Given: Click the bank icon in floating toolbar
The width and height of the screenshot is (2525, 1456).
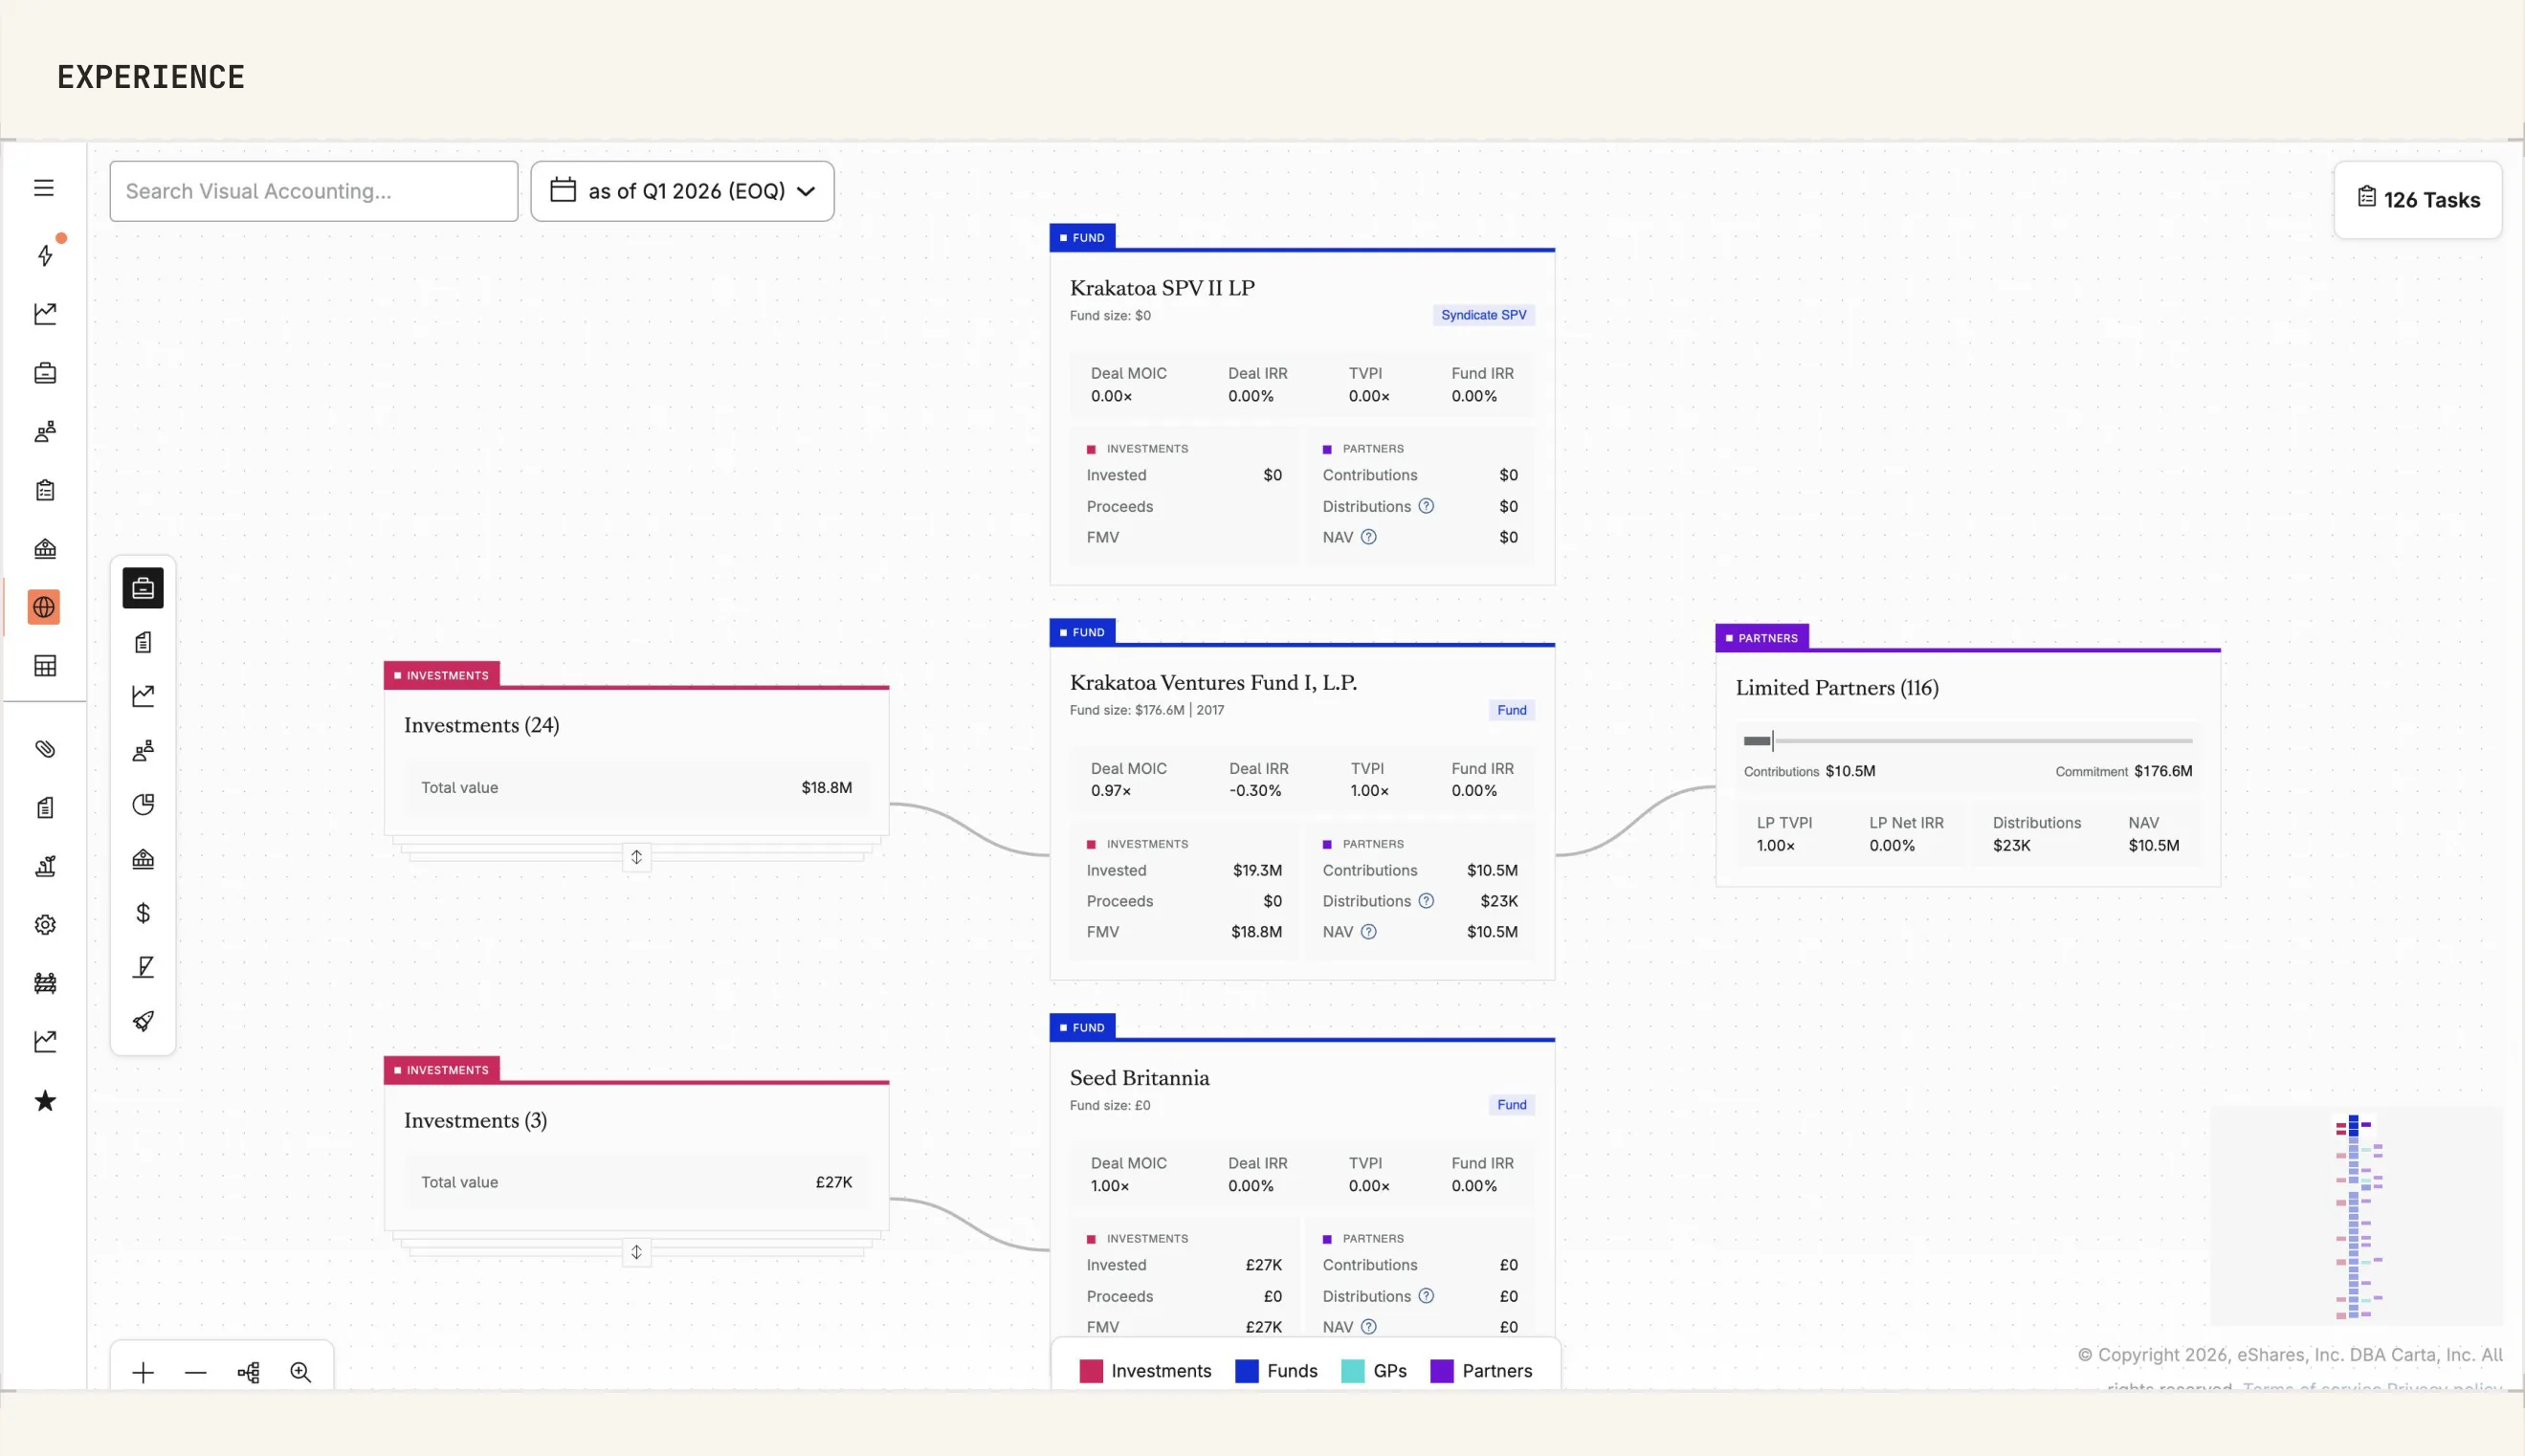Looking at the screenshot, I should (143, 859).
